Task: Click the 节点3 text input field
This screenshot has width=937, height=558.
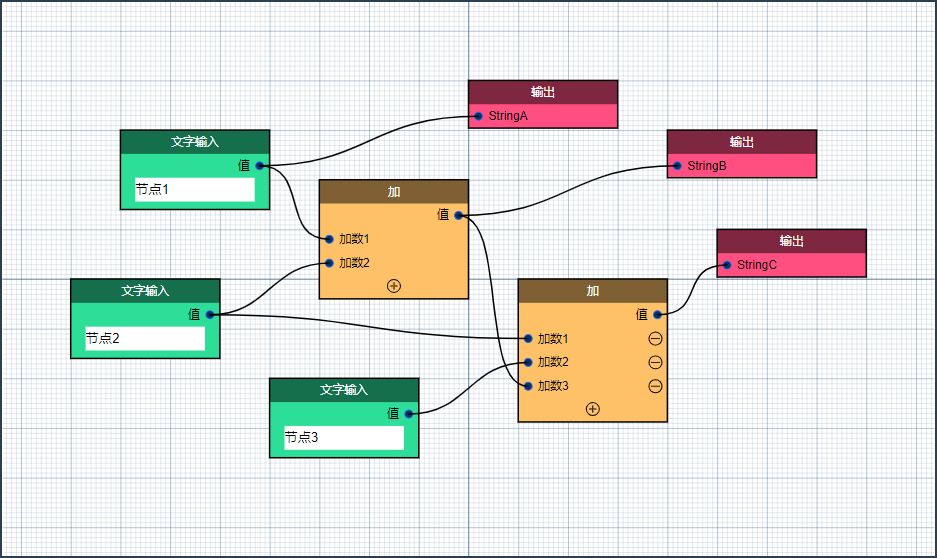Action: click(x=344, y=438)
